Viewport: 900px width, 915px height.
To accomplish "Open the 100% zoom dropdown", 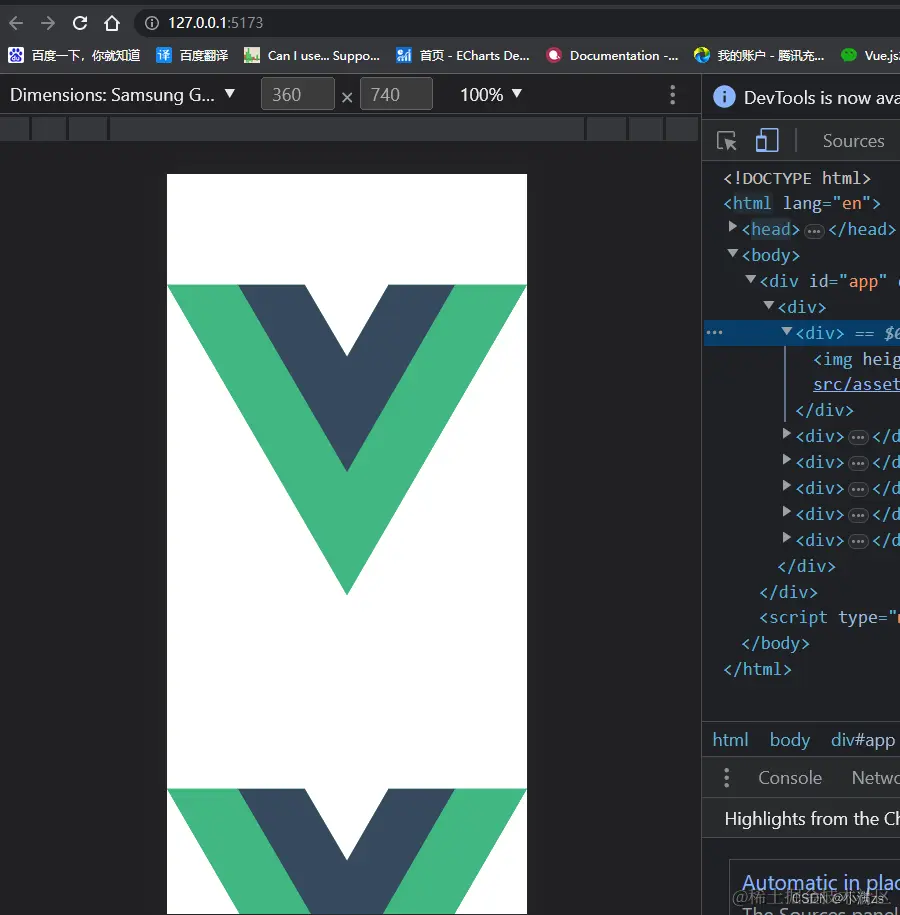I will click(491, 95).
